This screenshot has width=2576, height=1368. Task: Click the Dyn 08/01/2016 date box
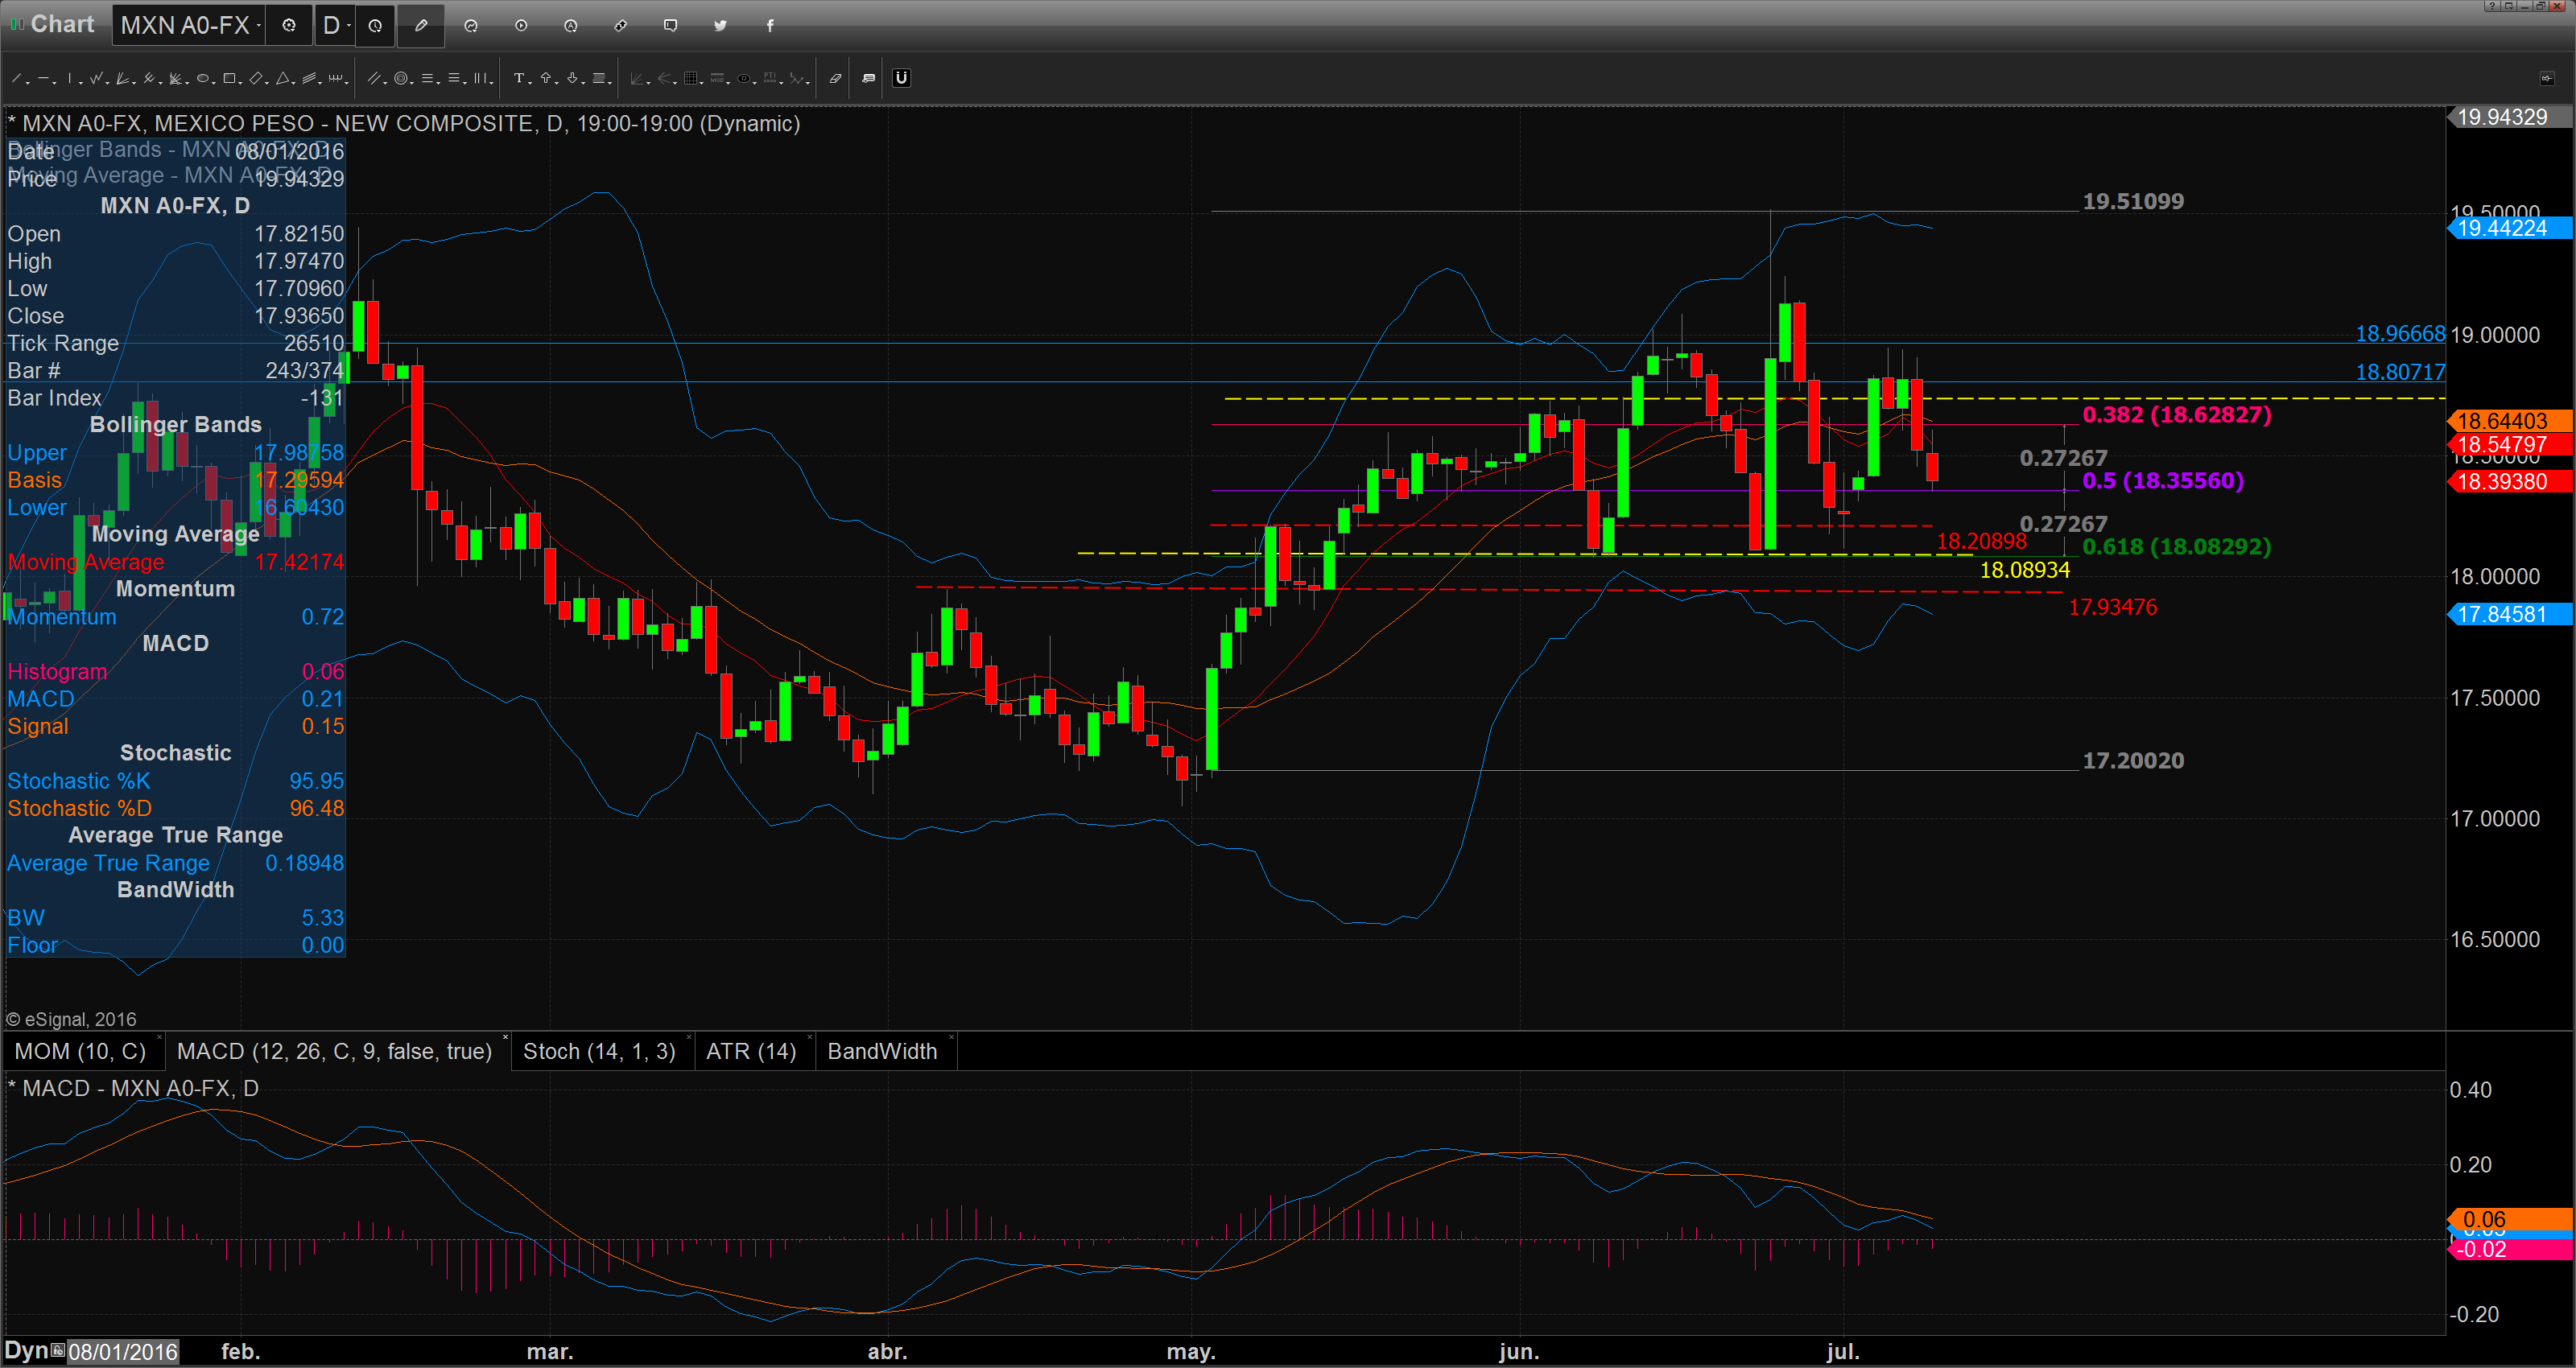[x=122, y=1352]
